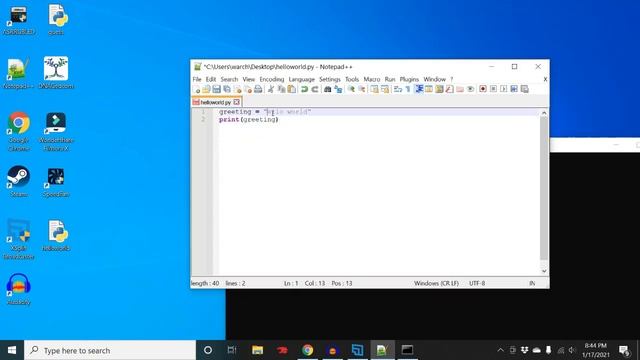Paste using the clipboard toolbar icon
Screen dimensions: 640x360
point(291,89)
